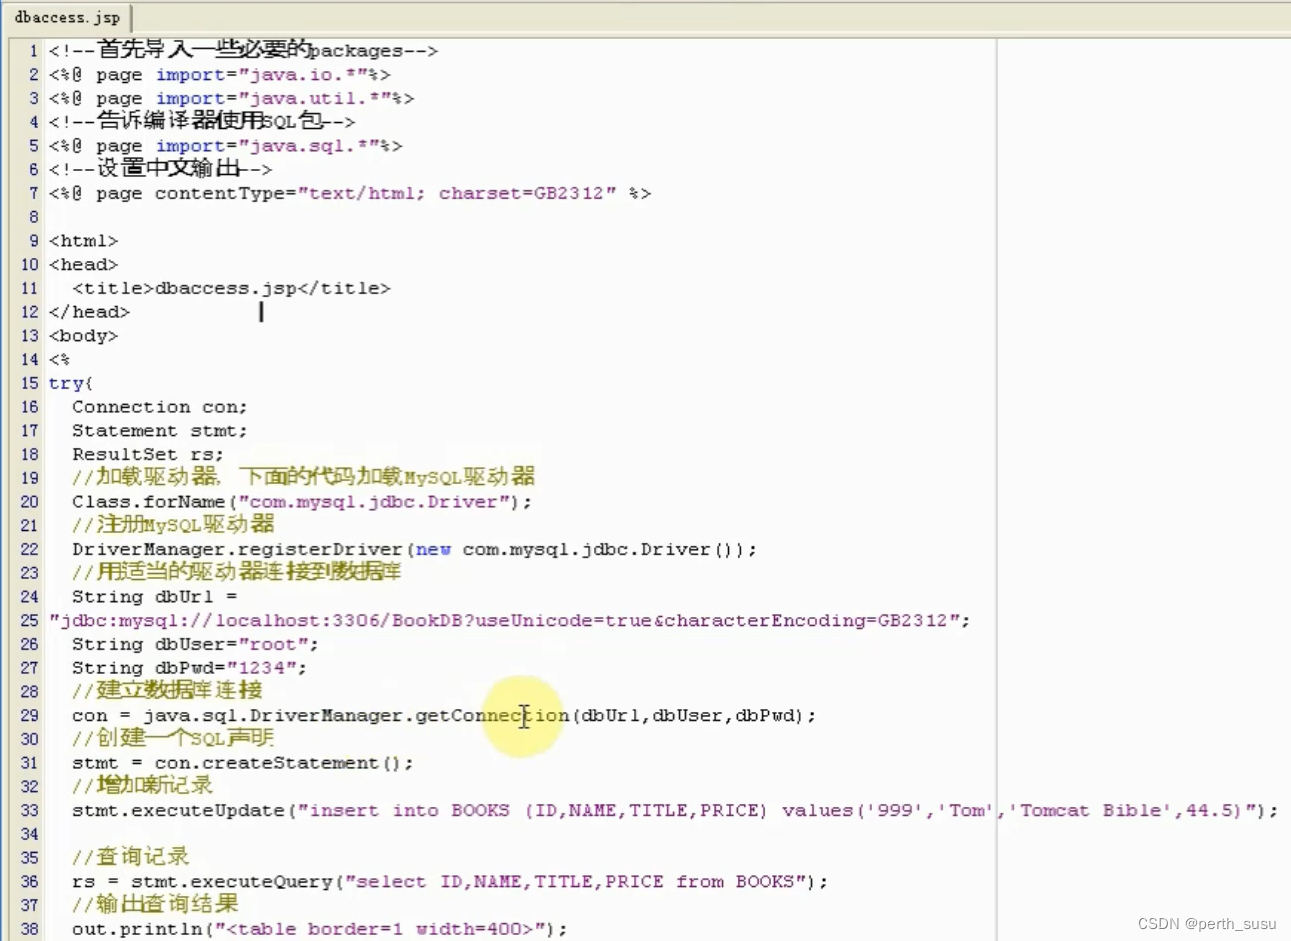Click the 'ResultSet rs;' declaration
The height and width of the screenshot is (941, 1291).
pyautogui.click(x=148, y=455)
